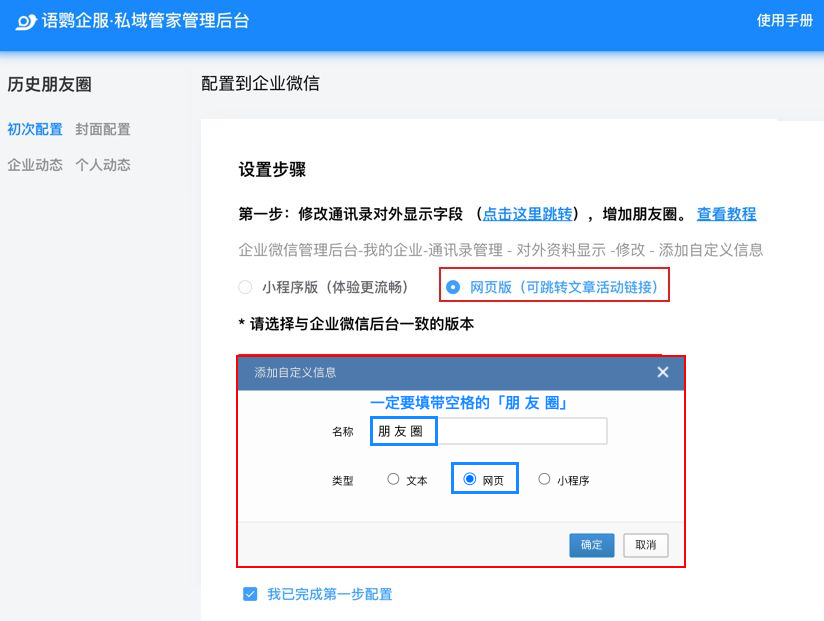Select the 网页版 radio option
Viewport: 824px width, 621px height.
[454, 288]
